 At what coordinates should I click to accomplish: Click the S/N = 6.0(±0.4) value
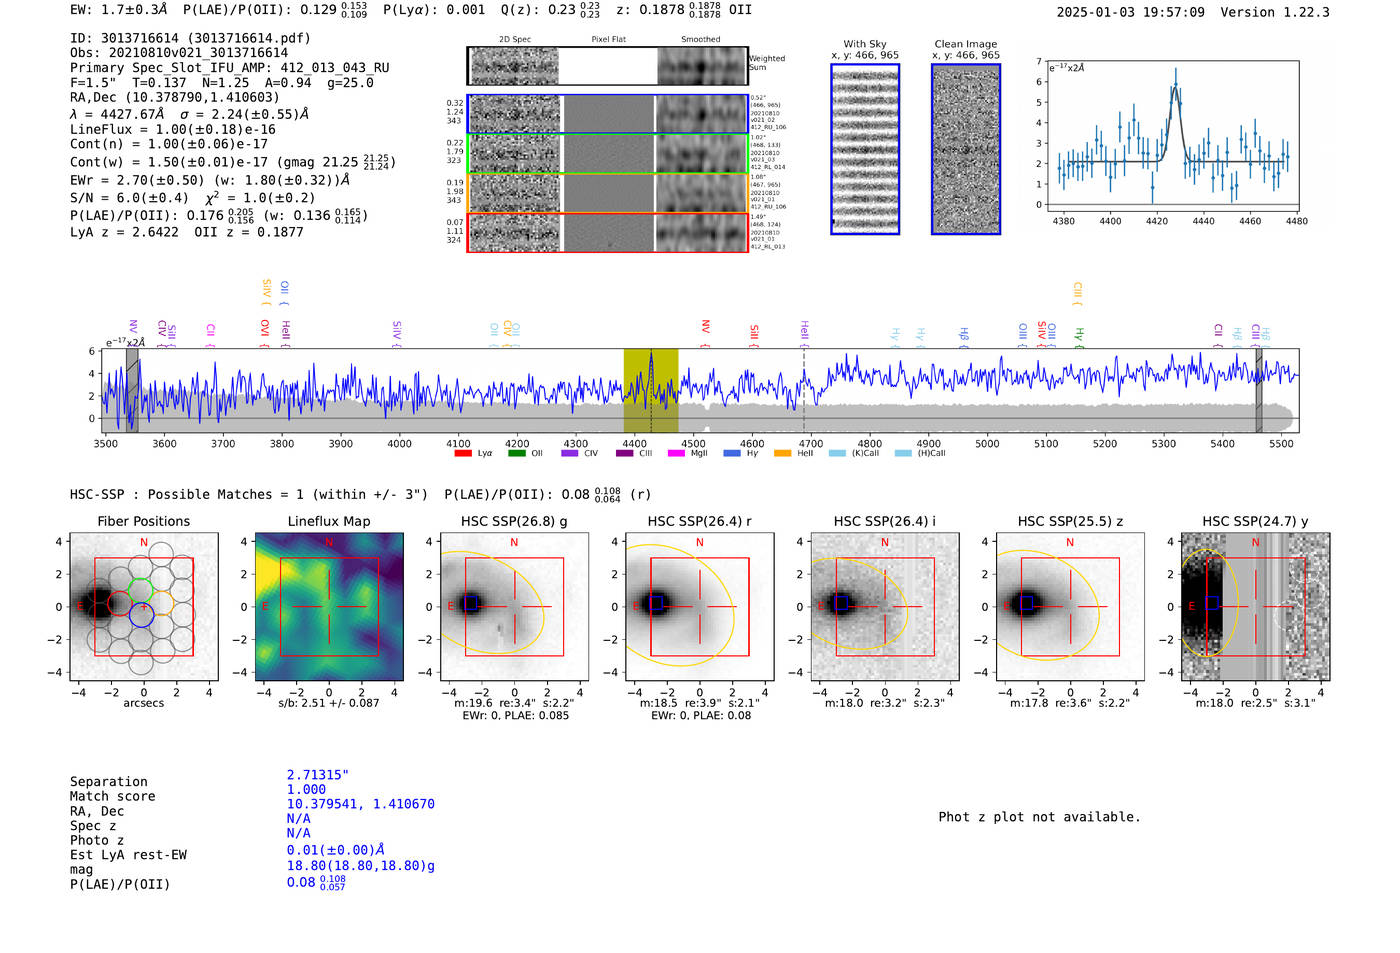pos(129,198)
